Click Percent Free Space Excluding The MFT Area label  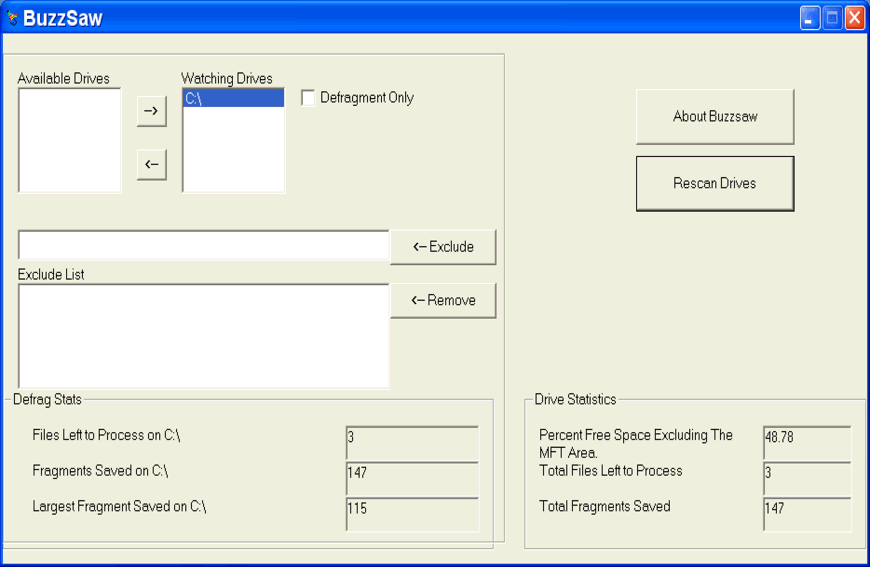pos(636,444)
